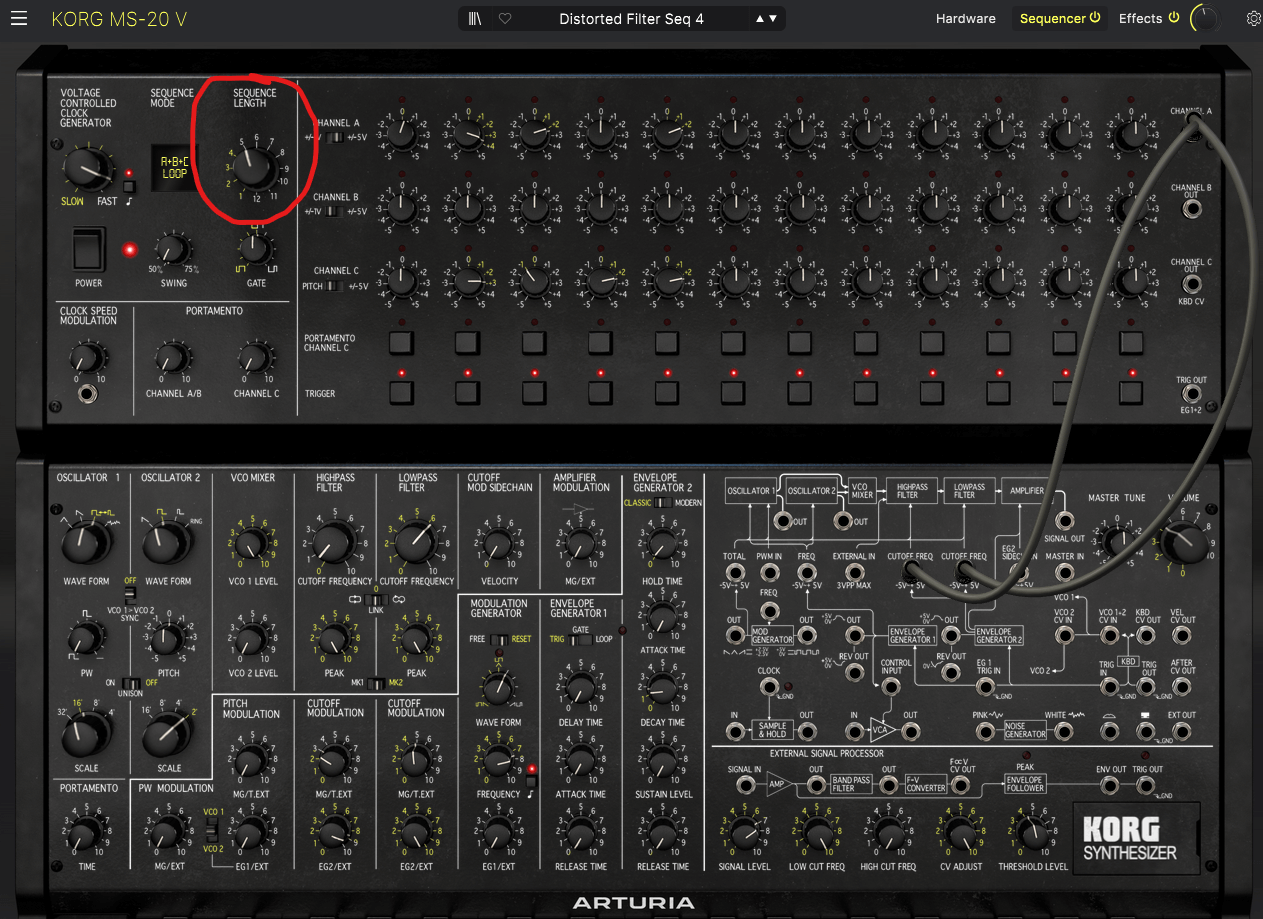Screen dimensions: 1263x919
Task: Click the PWM In jack
Action: point(771,574)
